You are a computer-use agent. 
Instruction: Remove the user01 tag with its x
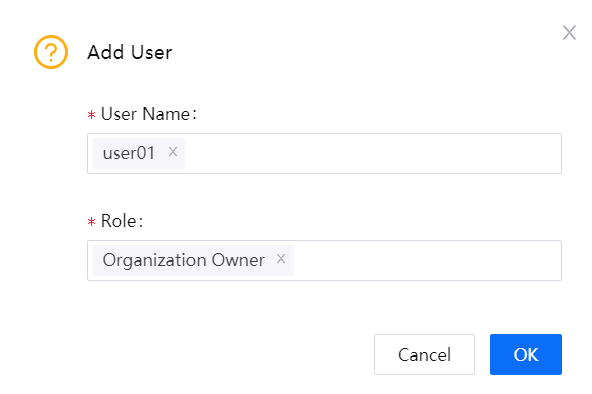[173, 152]
